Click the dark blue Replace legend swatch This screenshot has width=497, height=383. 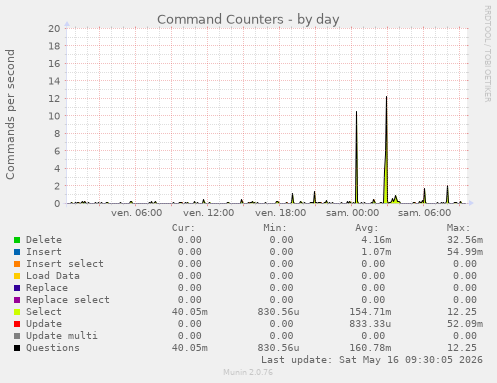(x=17, y=288)
